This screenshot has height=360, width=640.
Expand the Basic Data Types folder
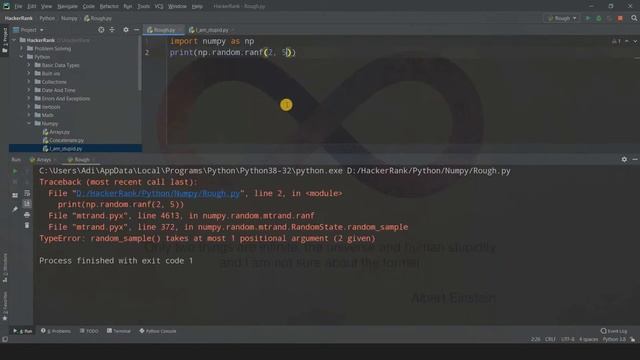[x=29, y=65]
